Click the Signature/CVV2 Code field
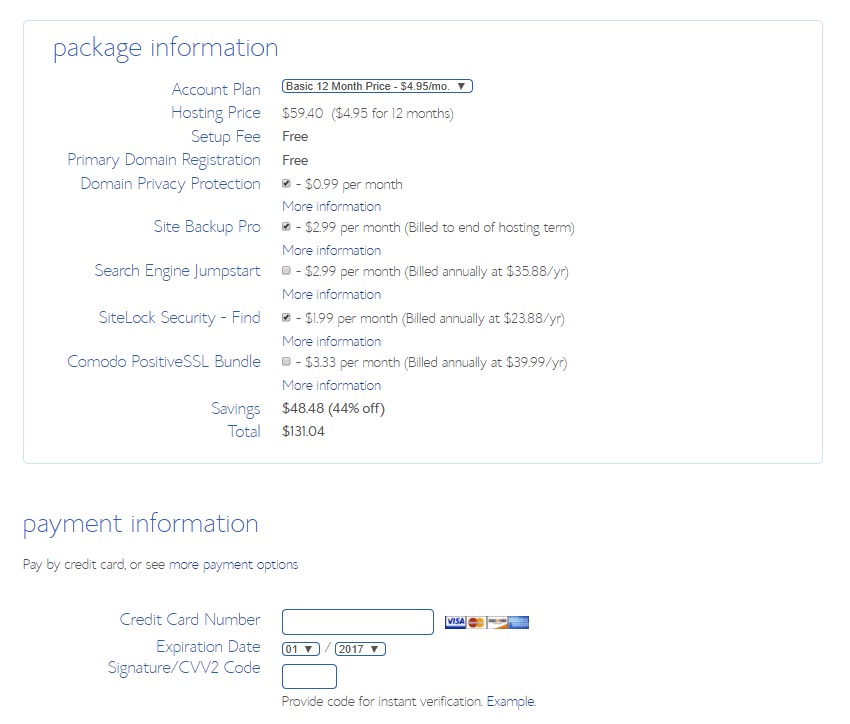Image resolution: width=850 pixels, height=724 pixels. click(x=309, y=676)
